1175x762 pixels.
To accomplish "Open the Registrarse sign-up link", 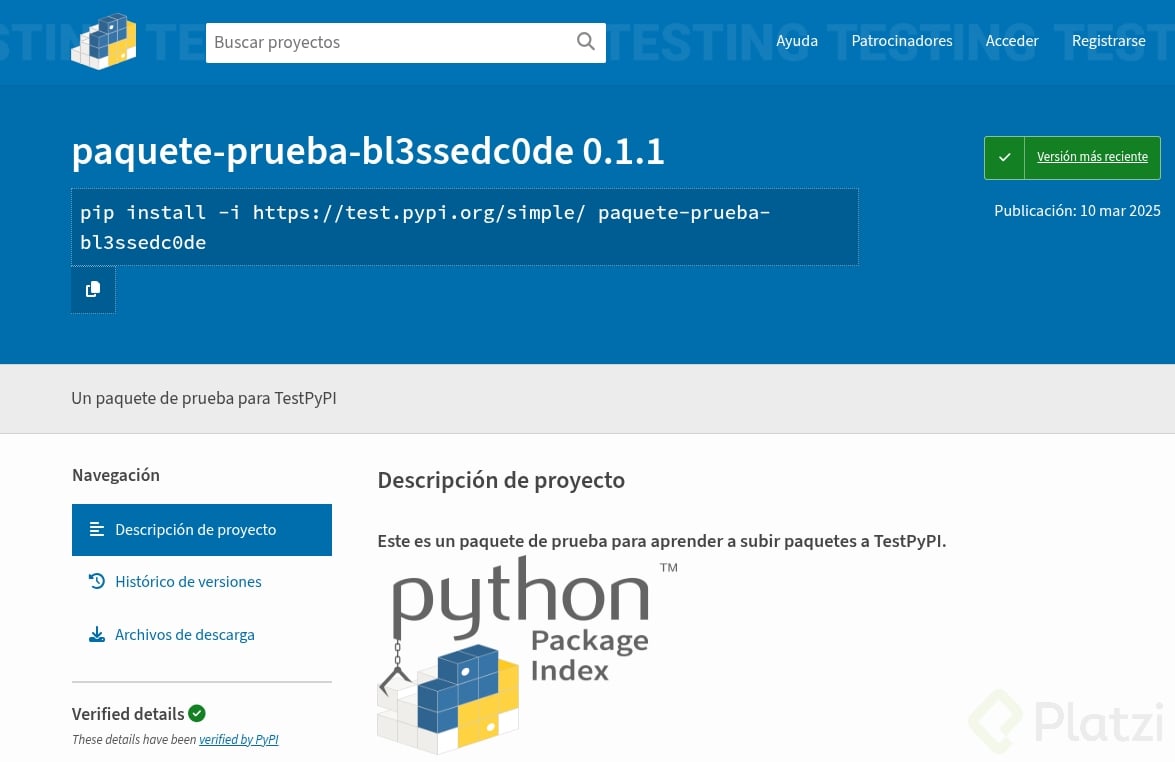I will coord(1108,41).
